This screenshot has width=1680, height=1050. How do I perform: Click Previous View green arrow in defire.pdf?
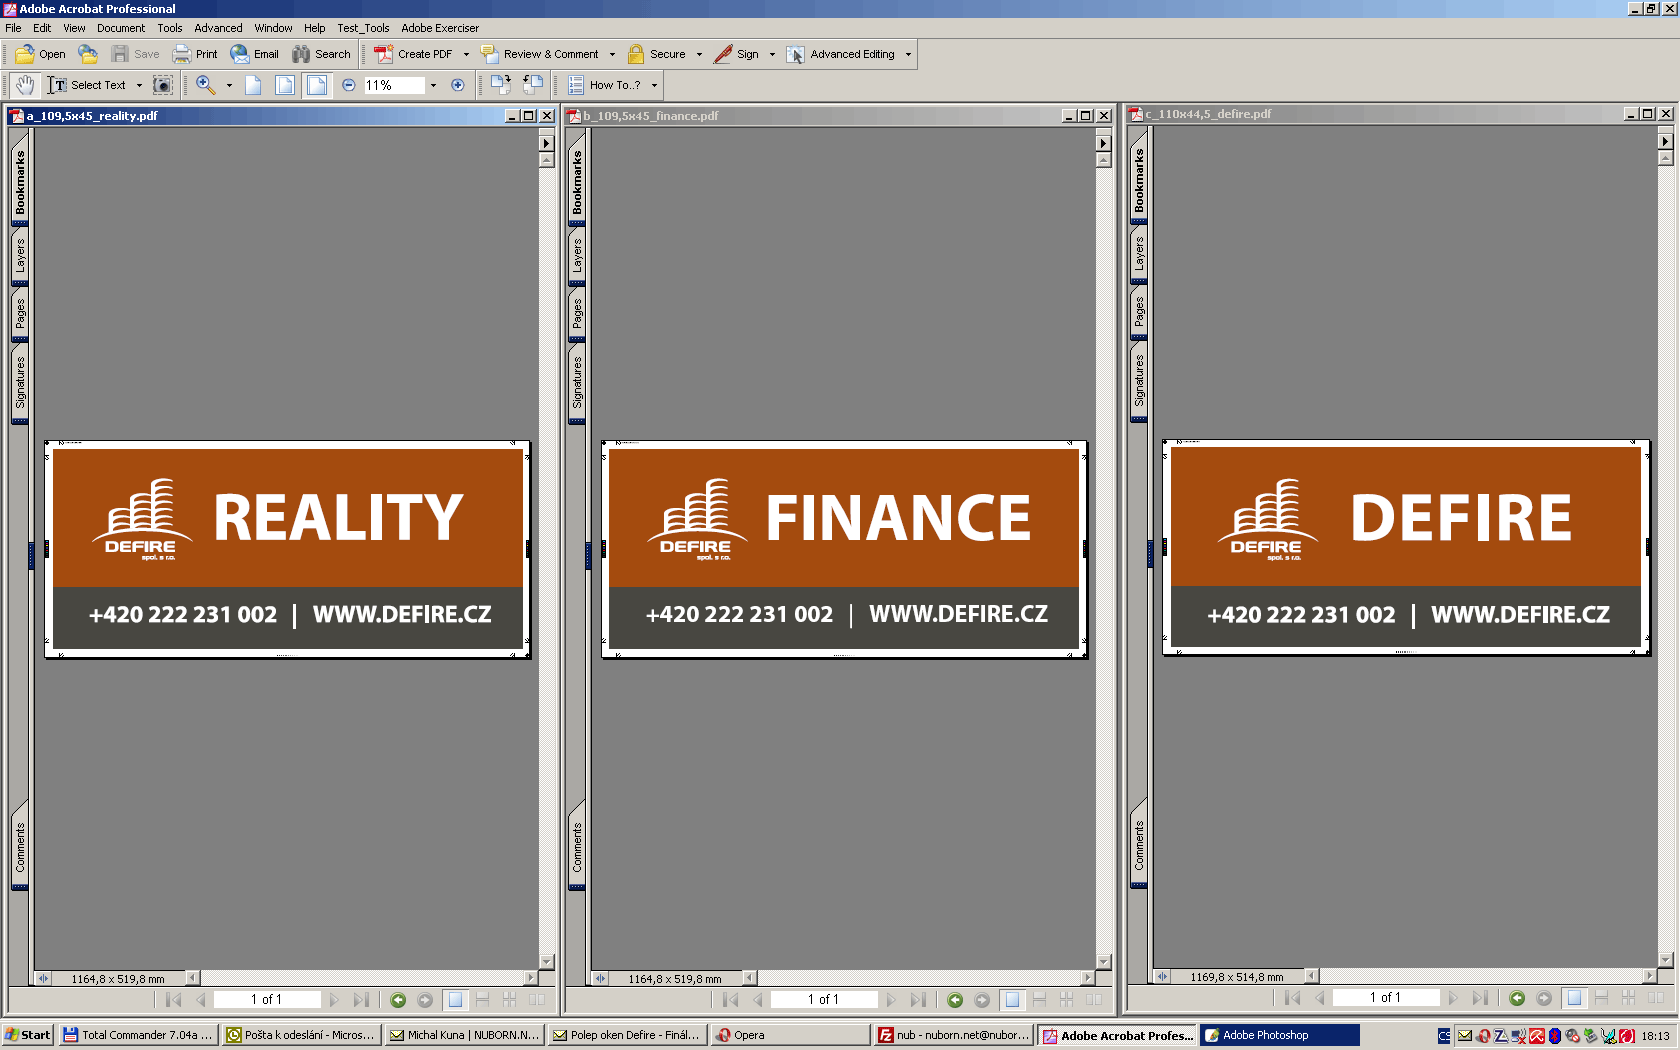coord(1517,998)
